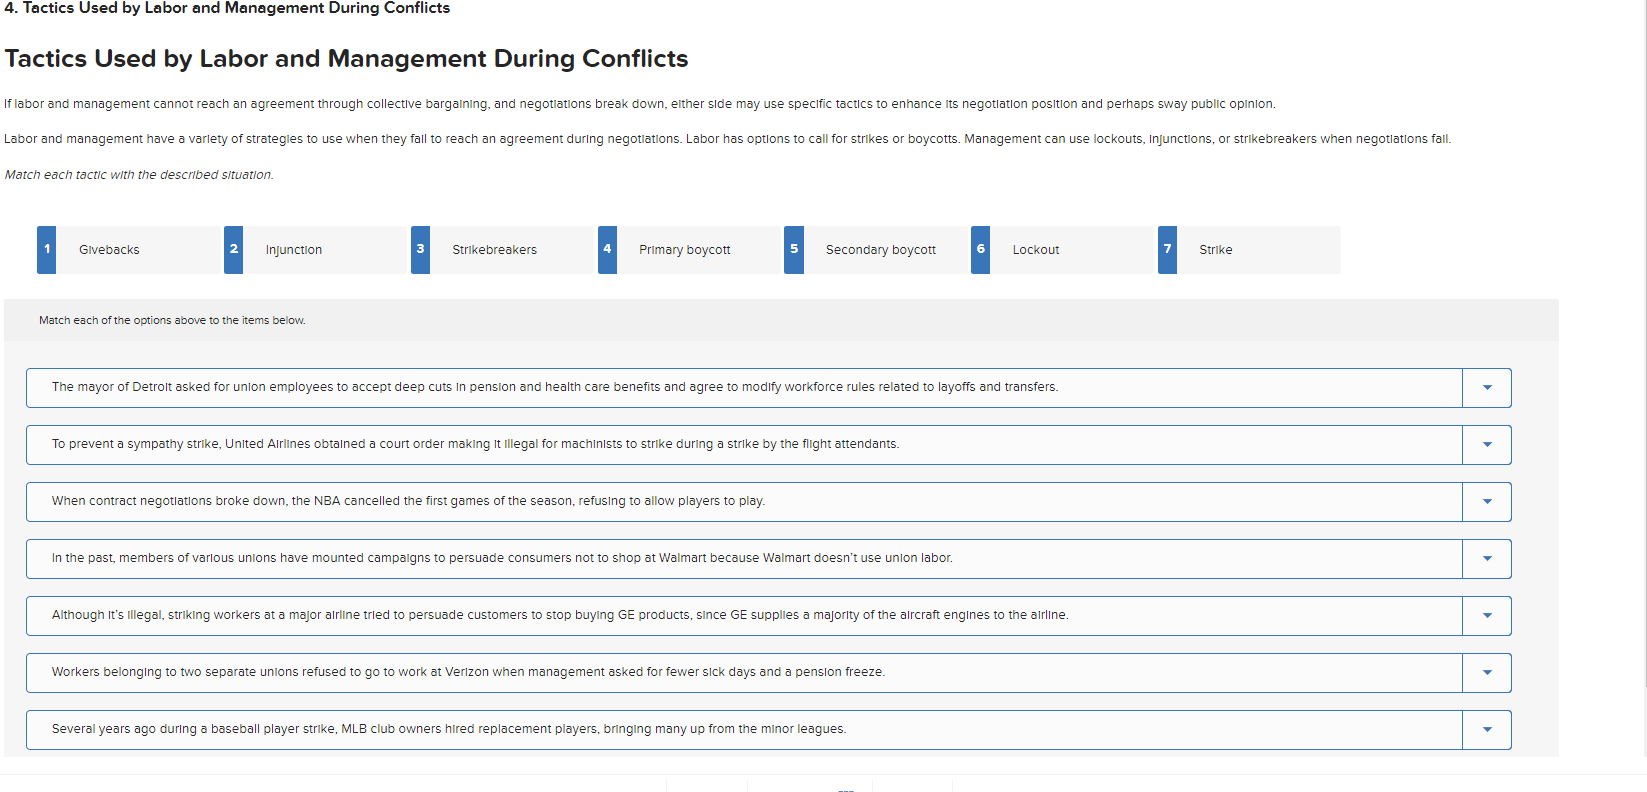Open dropdown for the United Airlines court order statement
This screenshot has width=1647, height=792.
point(1486,445)
